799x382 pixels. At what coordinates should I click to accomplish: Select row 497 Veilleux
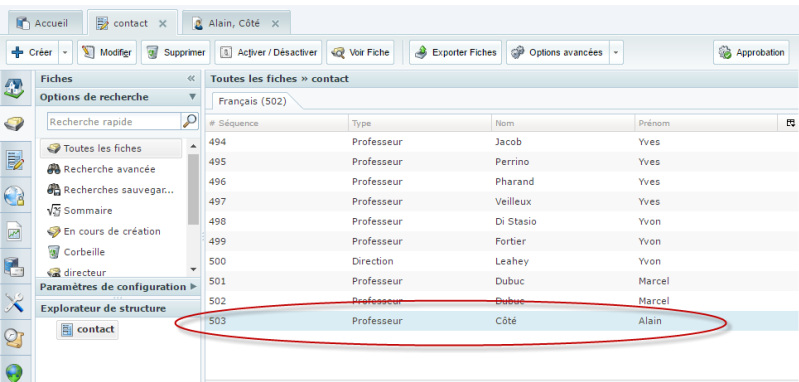click(x=502, y=201)
